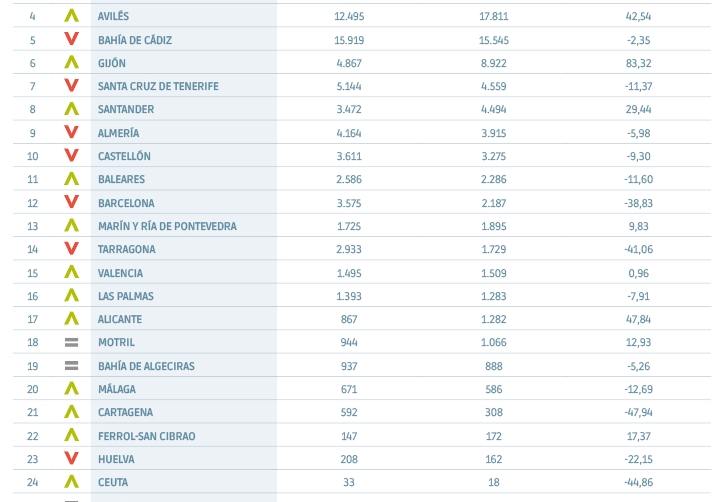Click the green up arrow next to Ceuta
726x502 pixels.
point(71,482)
